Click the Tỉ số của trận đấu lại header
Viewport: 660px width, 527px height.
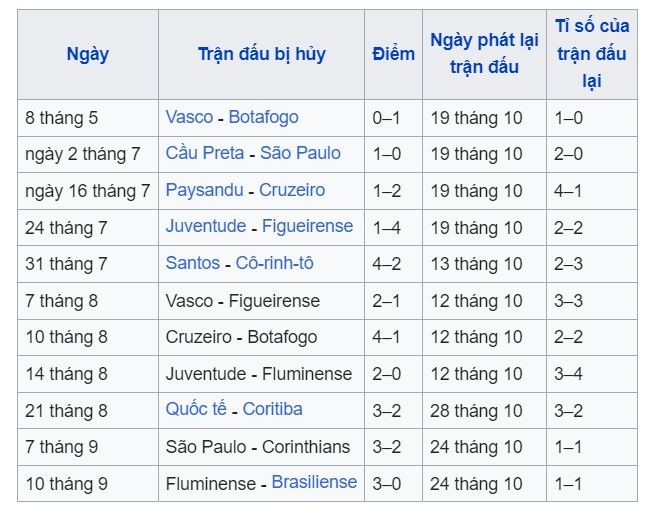(x=592, y=54)
